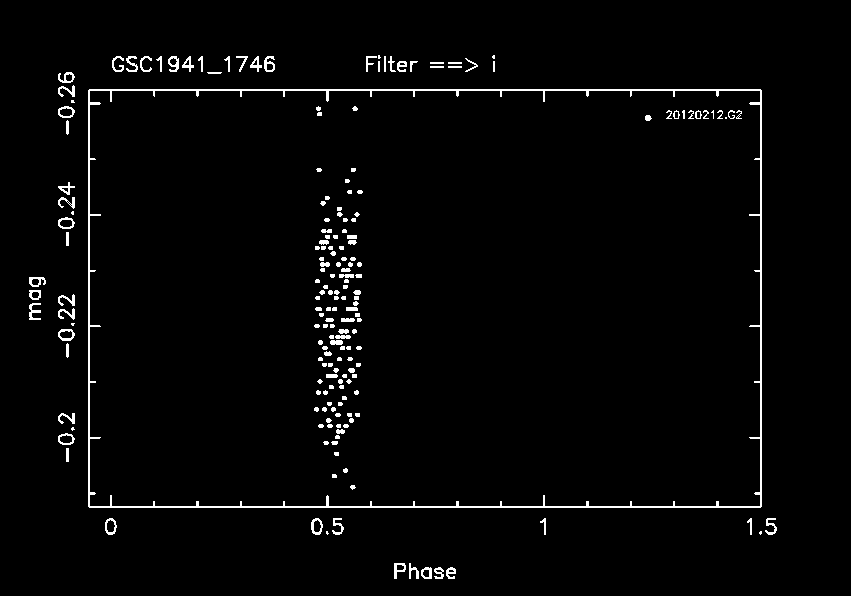
Task: Click the x-axis tick label 0
Action: pyautogui.click(x=110, y=526)
